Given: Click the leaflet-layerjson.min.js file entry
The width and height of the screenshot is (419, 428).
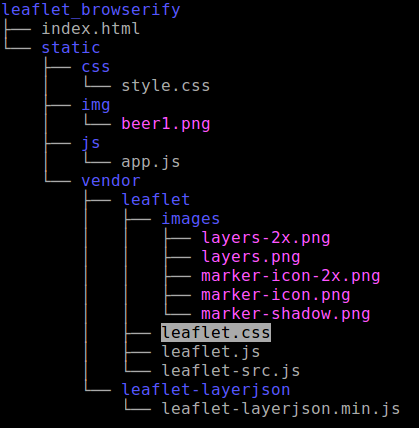Looking at the screenshot, I should [281, 409].
